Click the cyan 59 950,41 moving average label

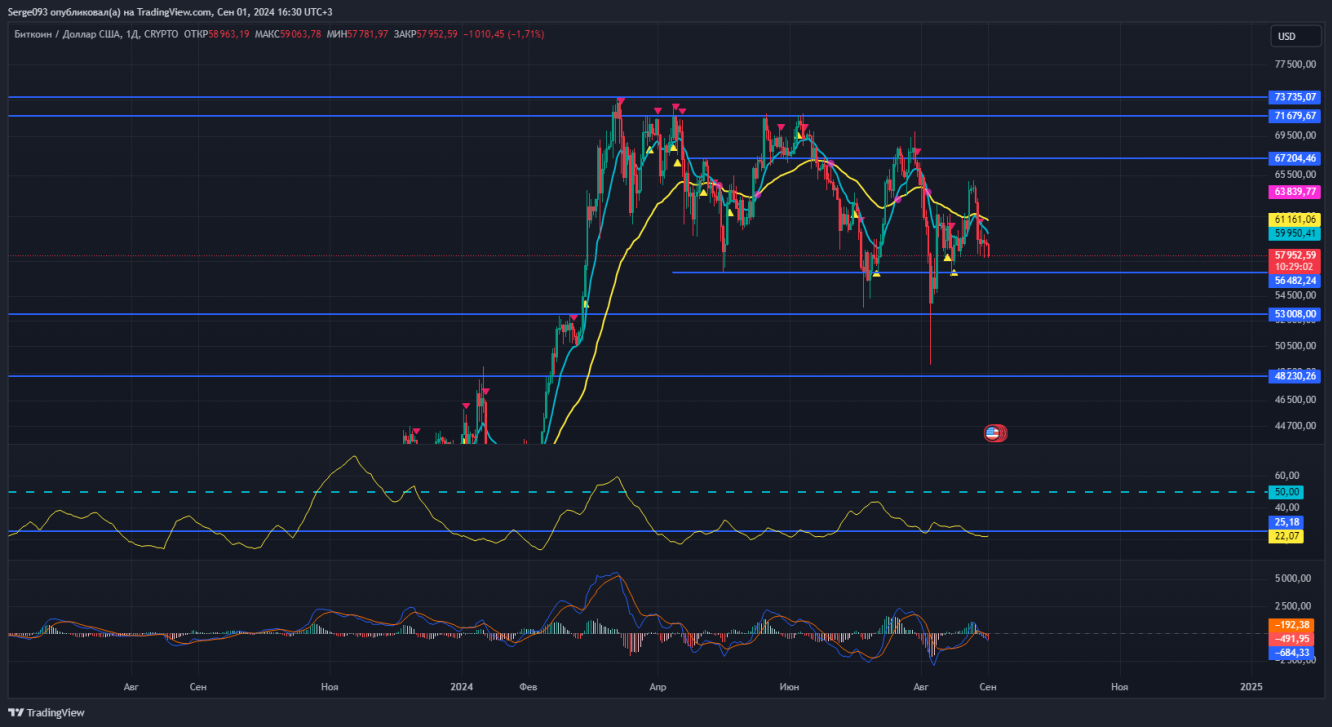pyautogui.click(x=1295, y=233)
